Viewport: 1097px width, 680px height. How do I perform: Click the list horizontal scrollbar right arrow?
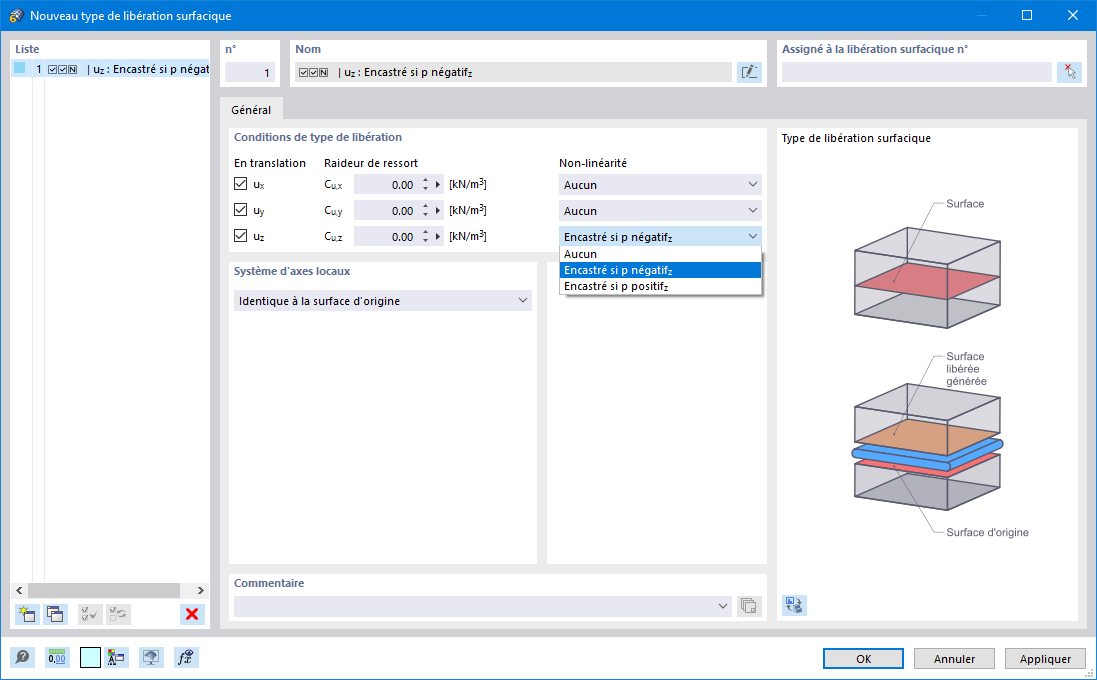200,590
